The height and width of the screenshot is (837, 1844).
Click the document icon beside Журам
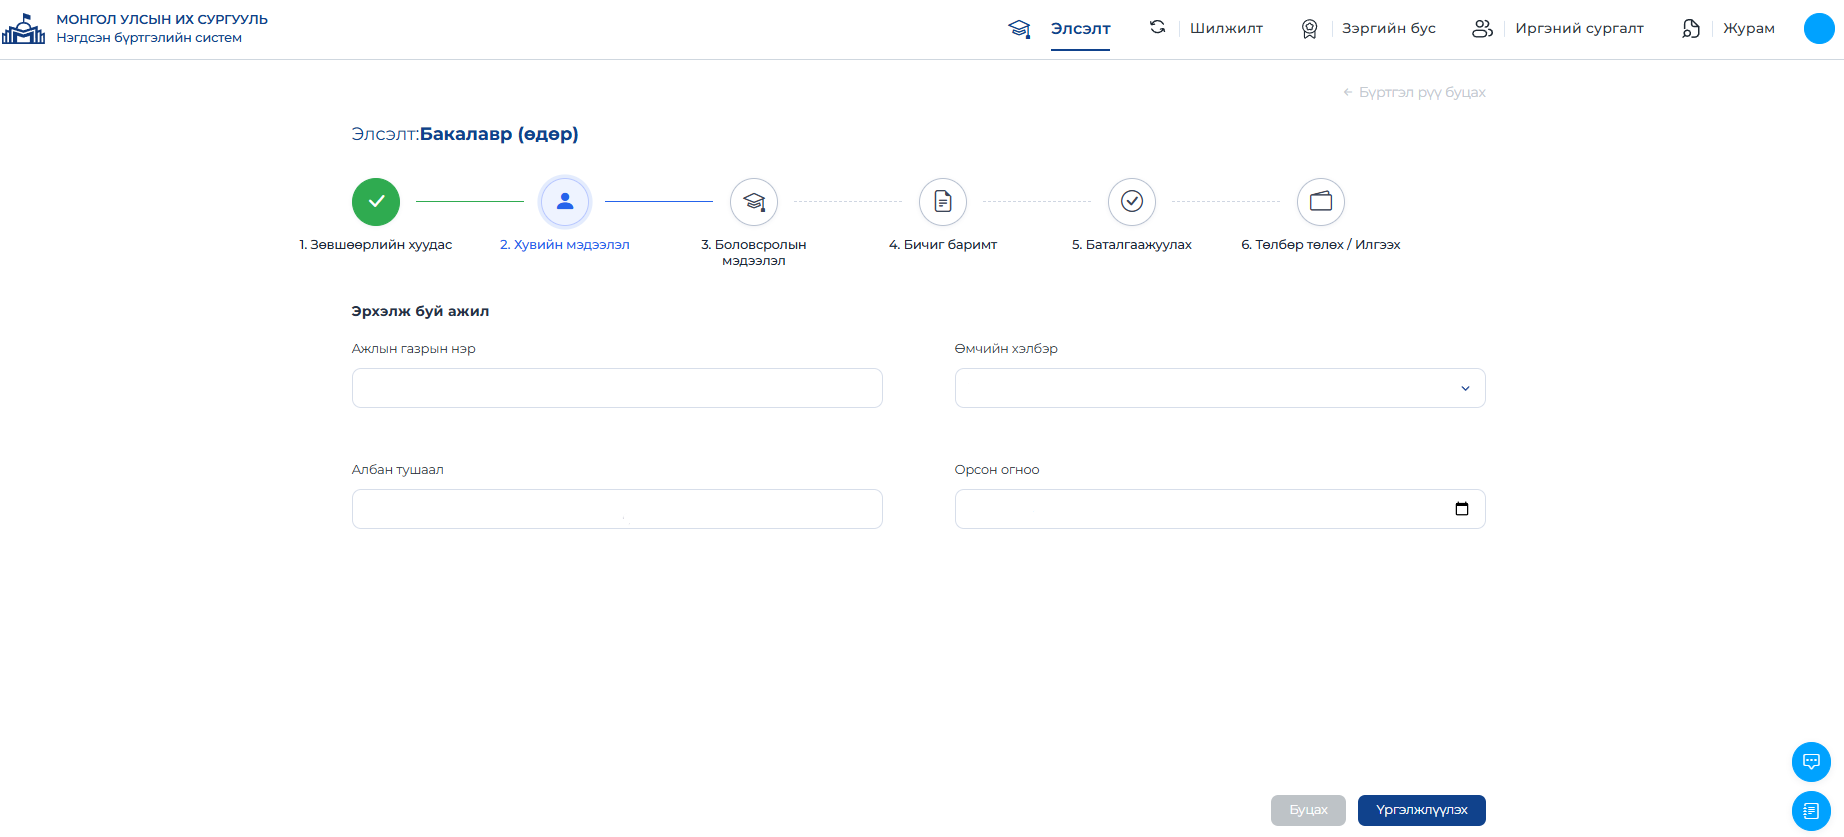1691,29
